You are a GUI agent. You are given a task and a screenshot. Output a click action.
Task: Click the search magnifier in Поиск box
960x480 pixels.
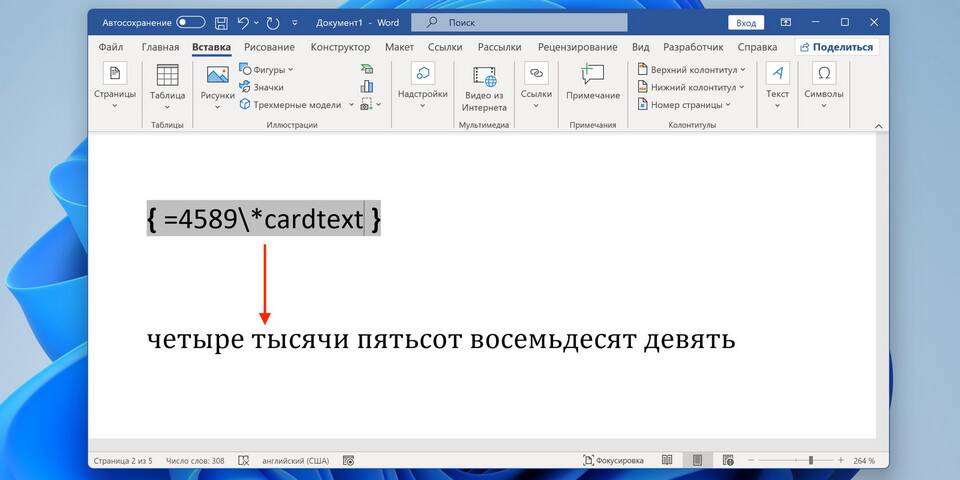pyautogui.click(x=432, y=22)
